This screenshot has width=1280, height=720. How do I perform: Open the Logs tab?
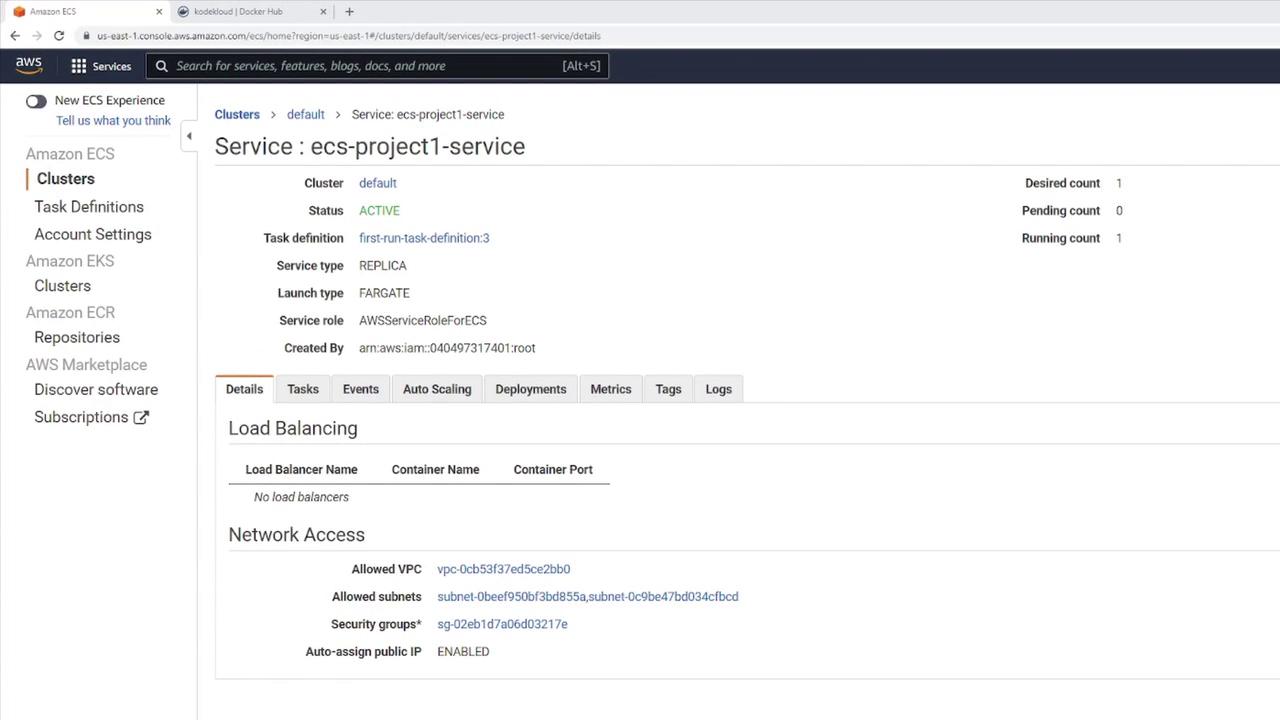(719, 389)
